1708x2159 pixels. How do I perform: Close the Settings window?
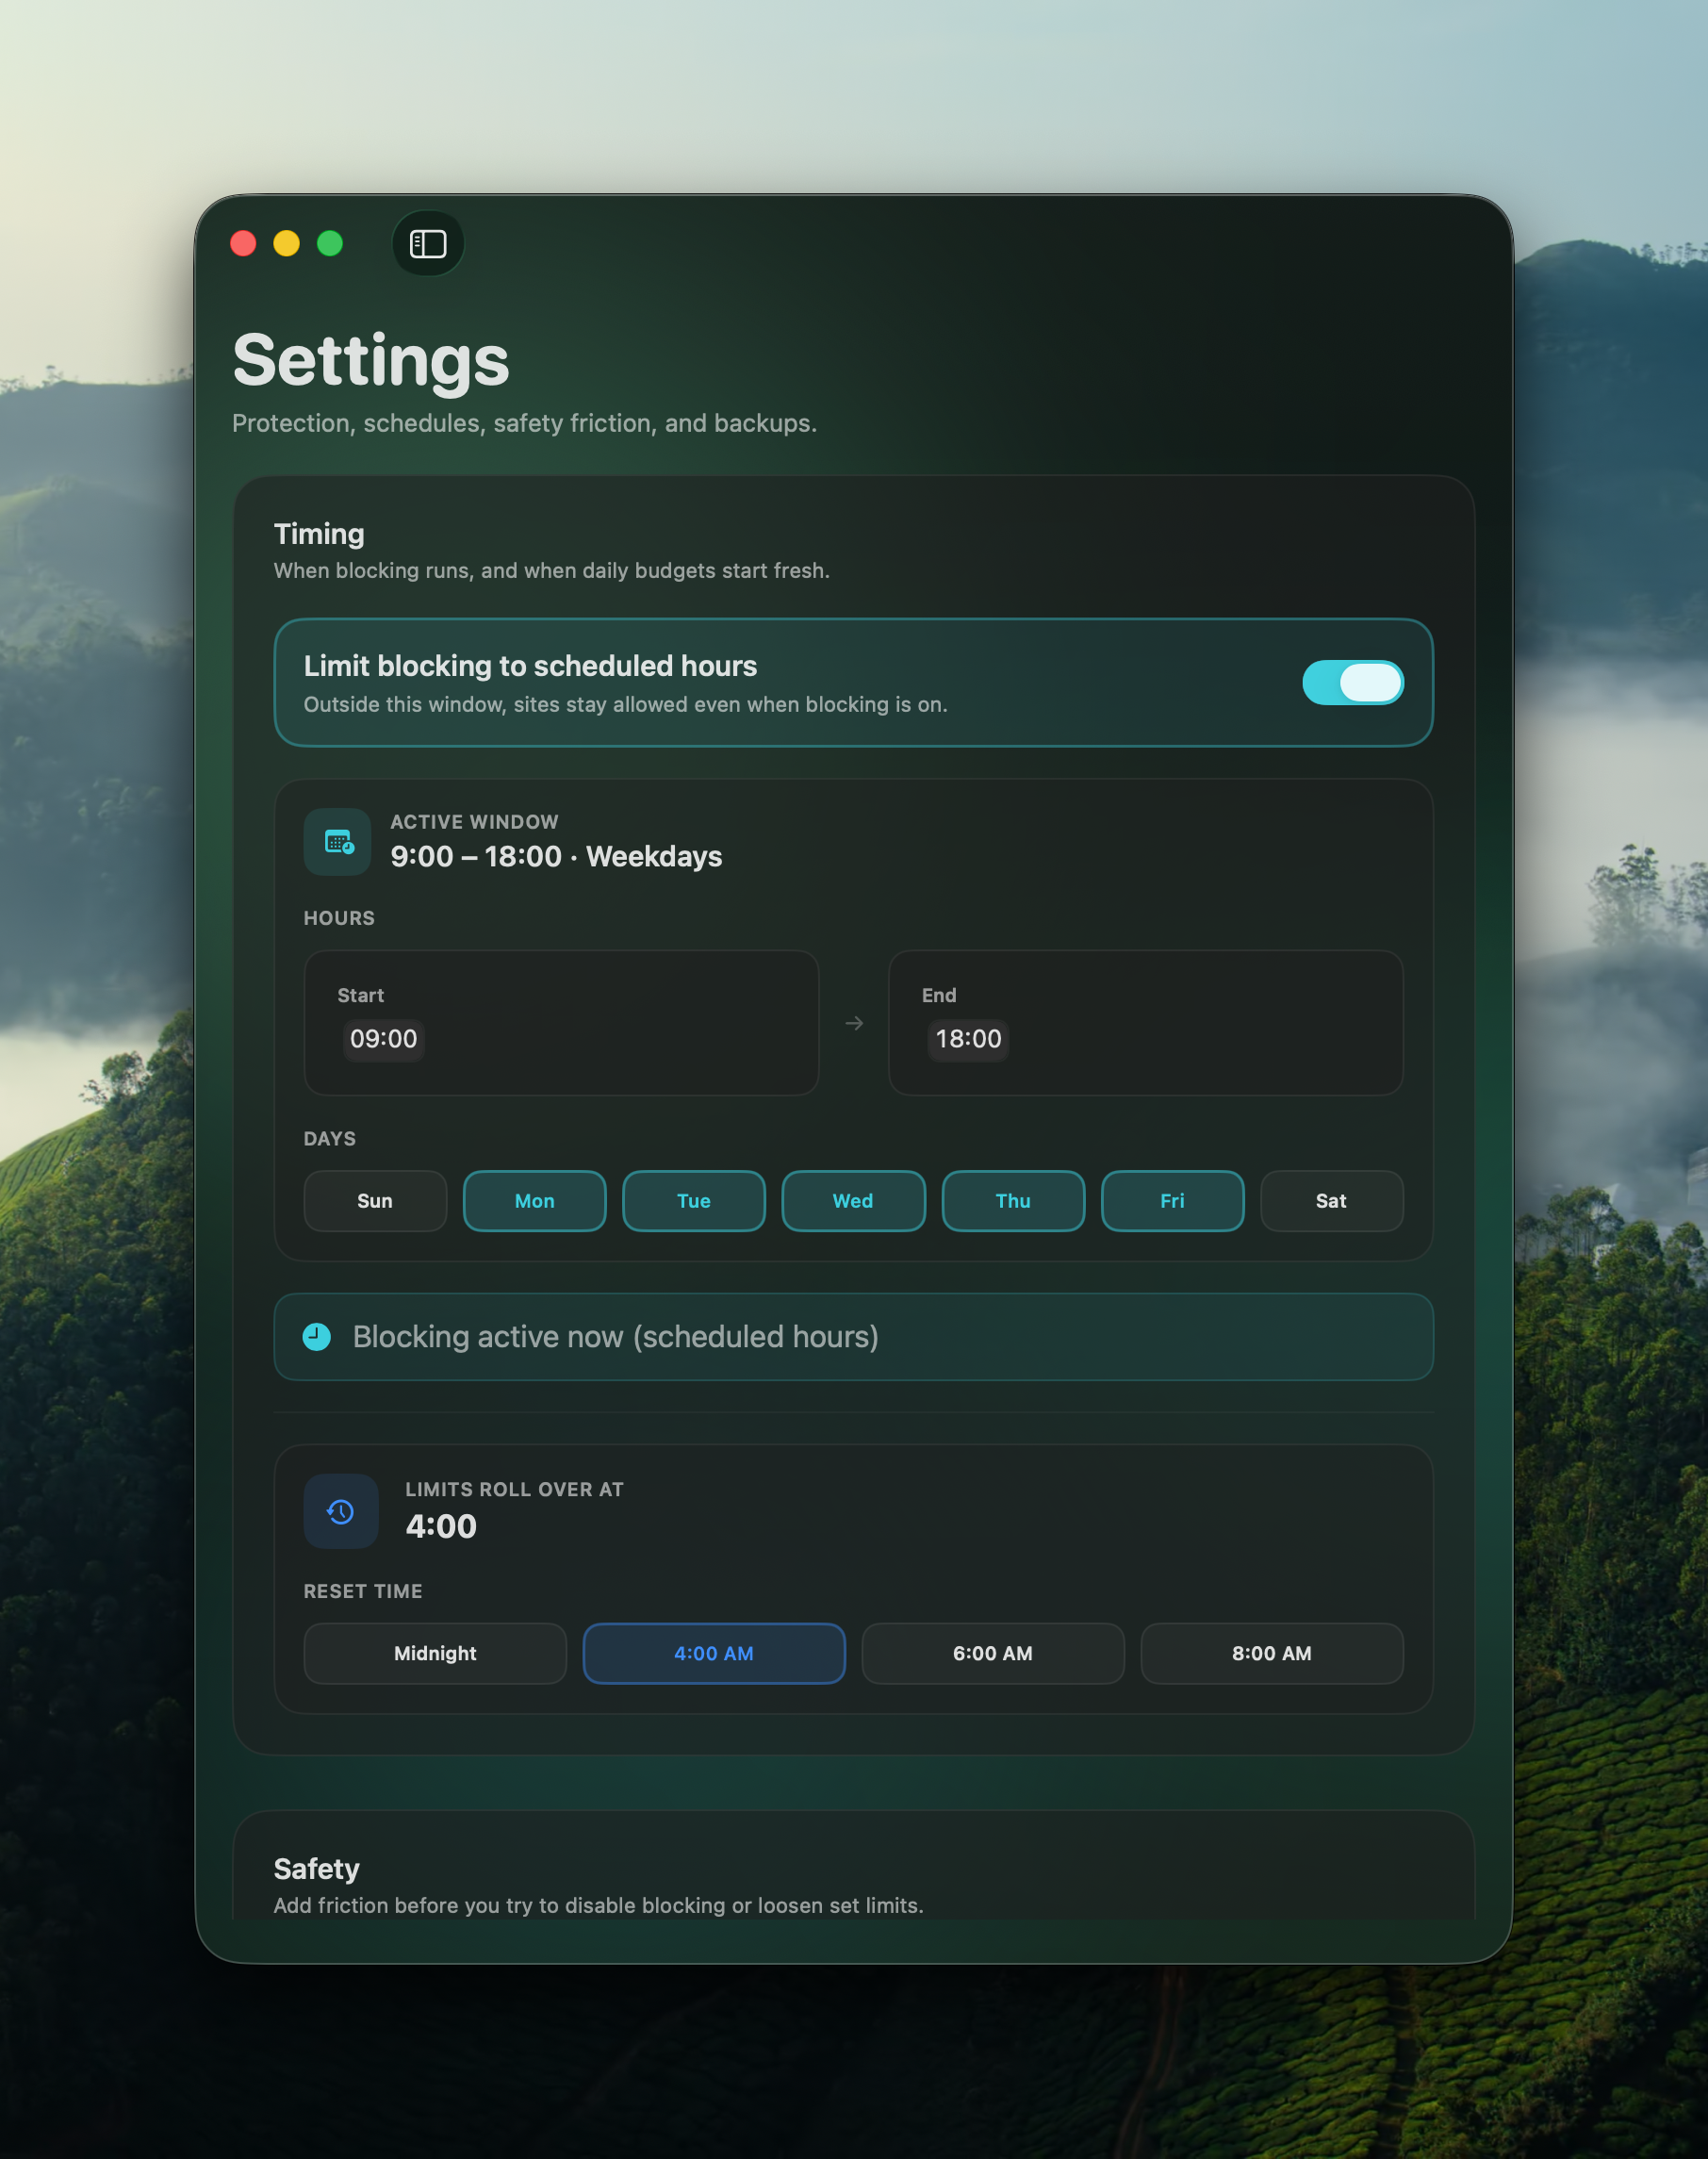(x=243, y=243)
